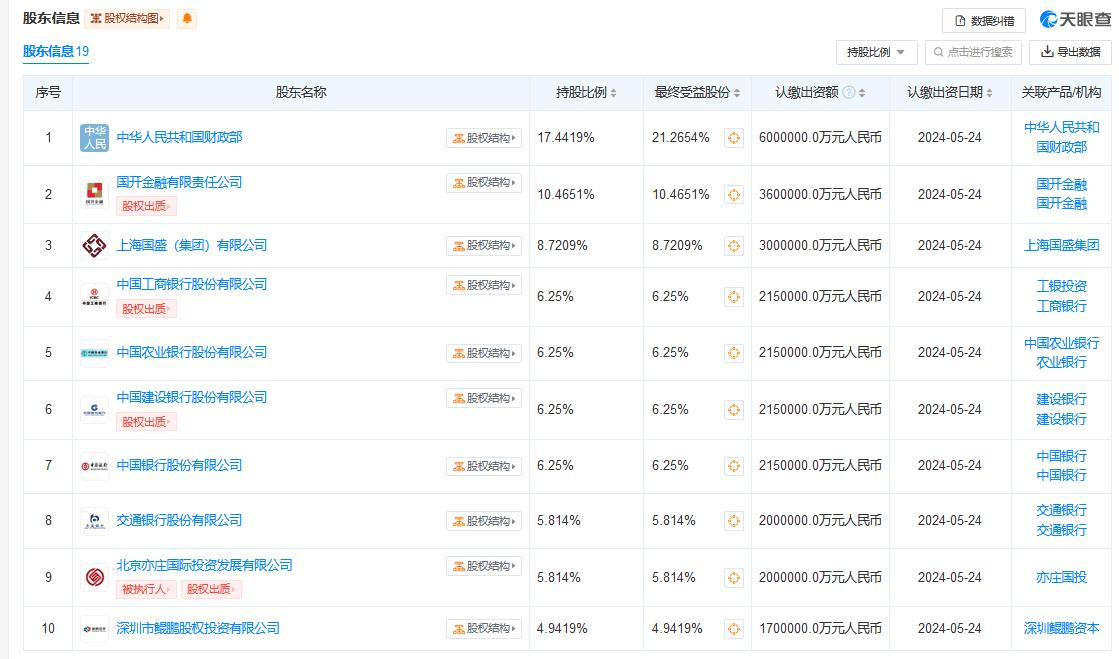Image resolution: width=1119 pixels, height=659 pixels.
Task: Sort by 持股比例 column header
Action: 586,93
